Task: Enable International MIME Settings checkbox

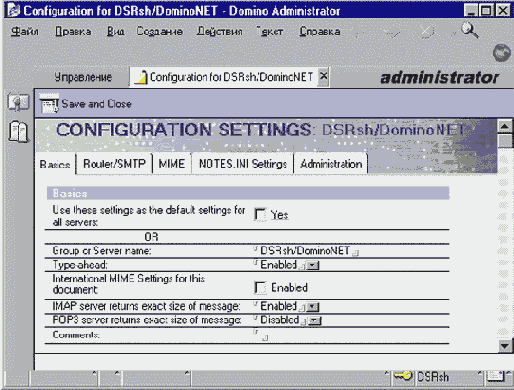Action: (x=260, y=288)
